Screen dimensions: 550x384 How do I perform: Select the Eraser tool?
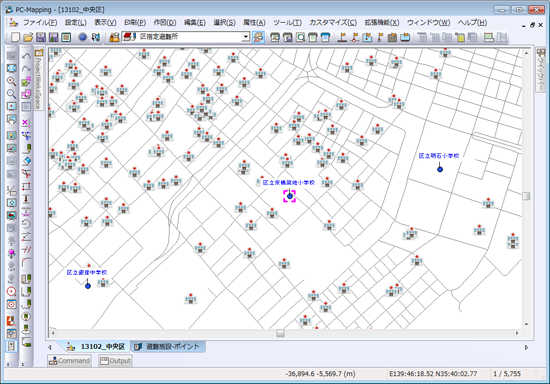click(x=26, y=161)
